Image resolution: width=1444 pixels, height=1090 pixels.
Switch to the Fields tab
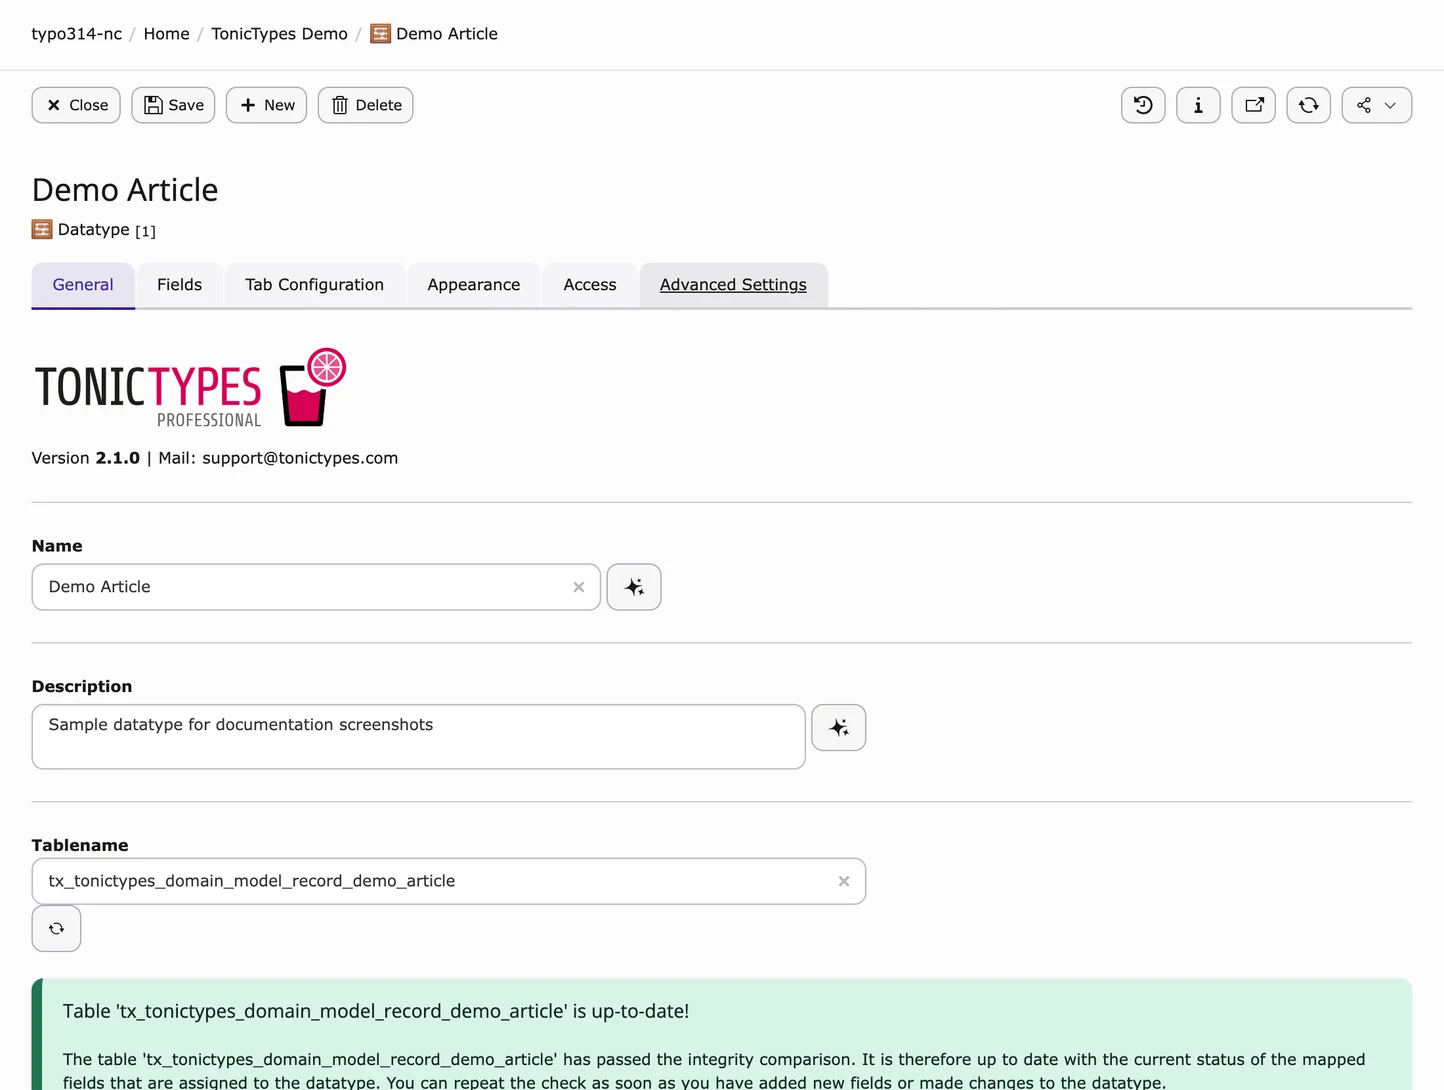(x=179, y=285)
